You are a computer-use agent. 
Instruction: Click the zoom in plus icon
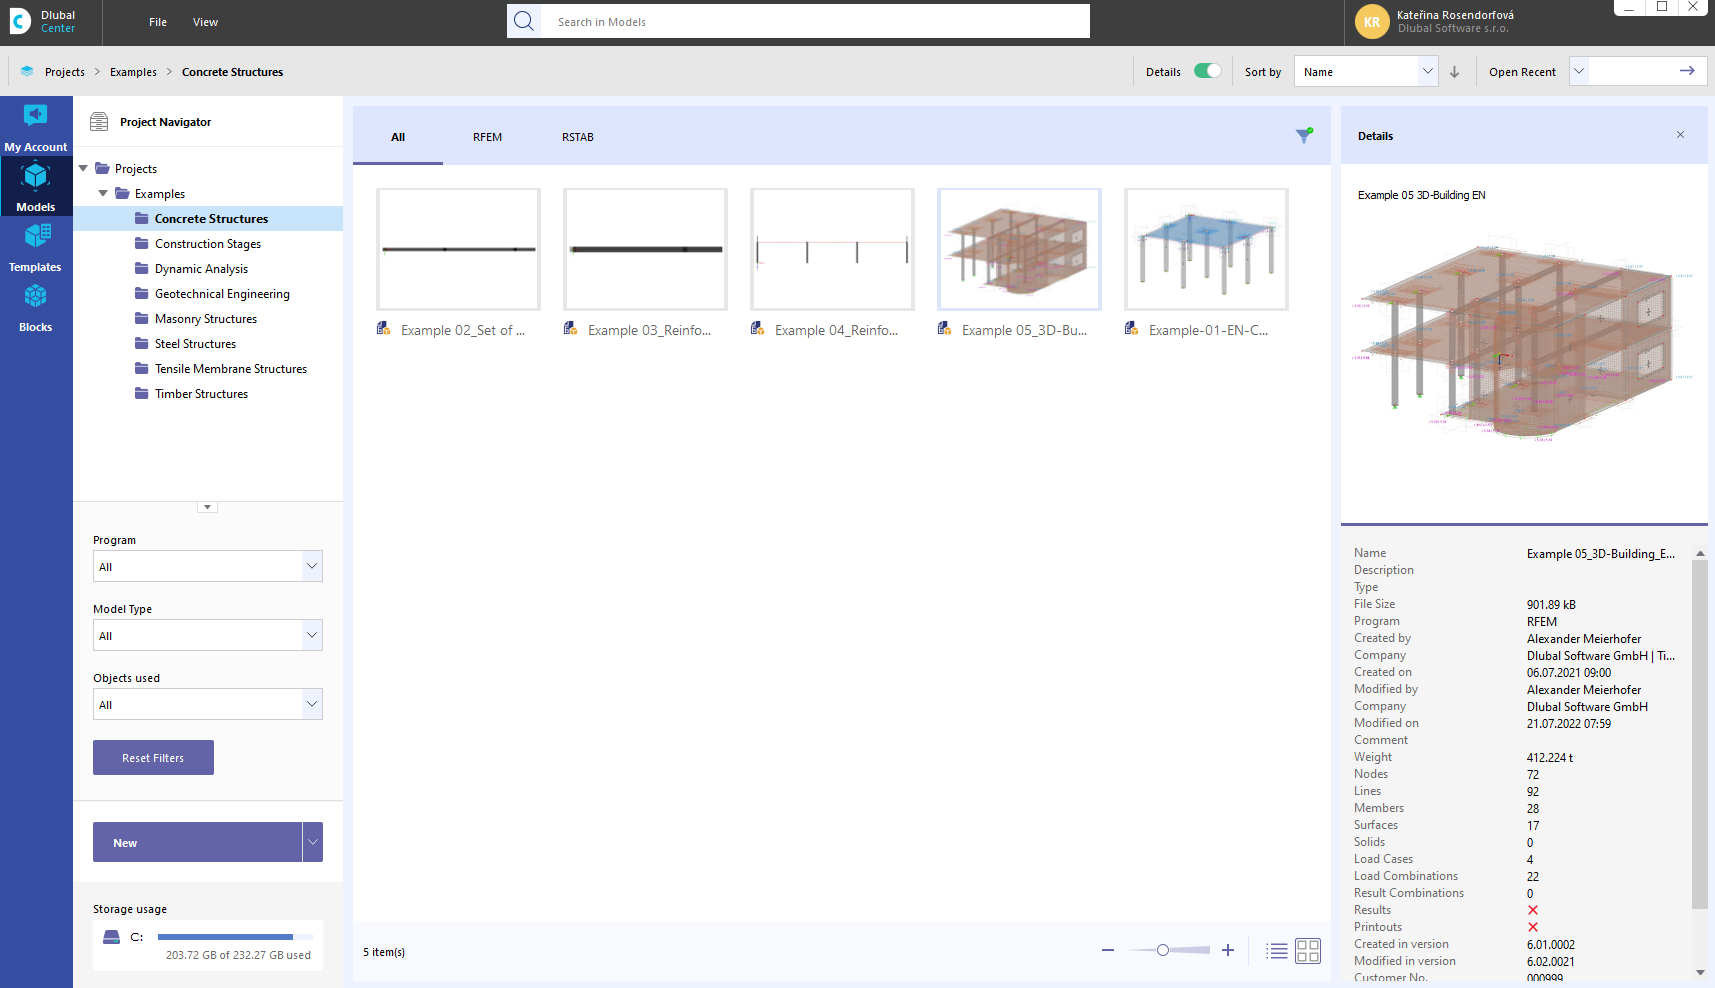(1228, 951)
